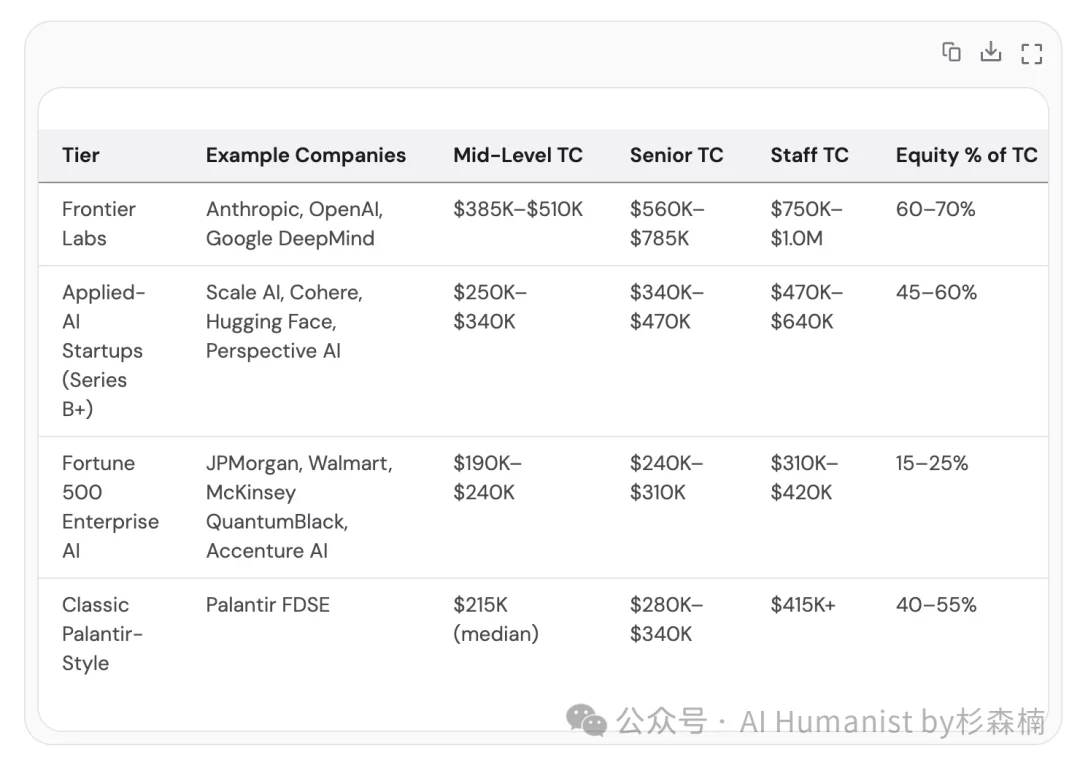Select the Frontier Labs tier cell
The image size is (1080, 765).
click(98, 224)
